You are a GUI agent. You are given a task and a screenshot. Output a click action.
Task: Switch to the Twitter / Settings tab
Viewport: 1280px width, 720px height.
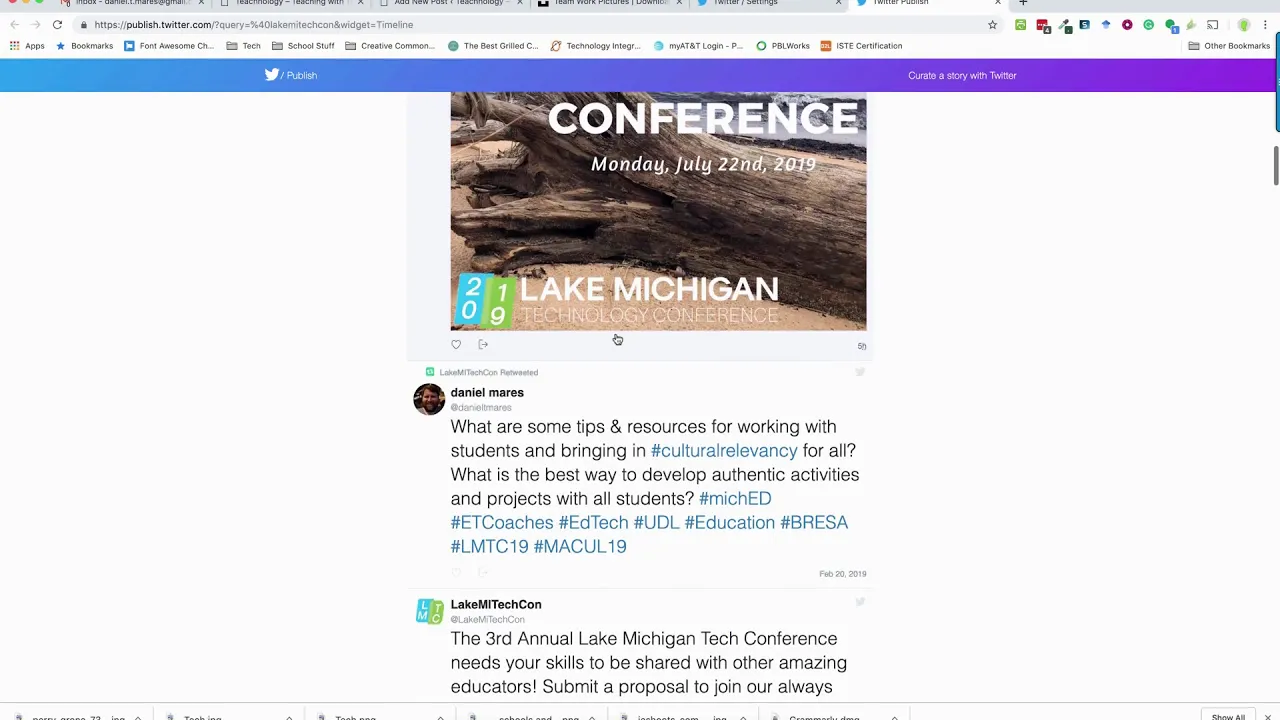coord(745,3)
